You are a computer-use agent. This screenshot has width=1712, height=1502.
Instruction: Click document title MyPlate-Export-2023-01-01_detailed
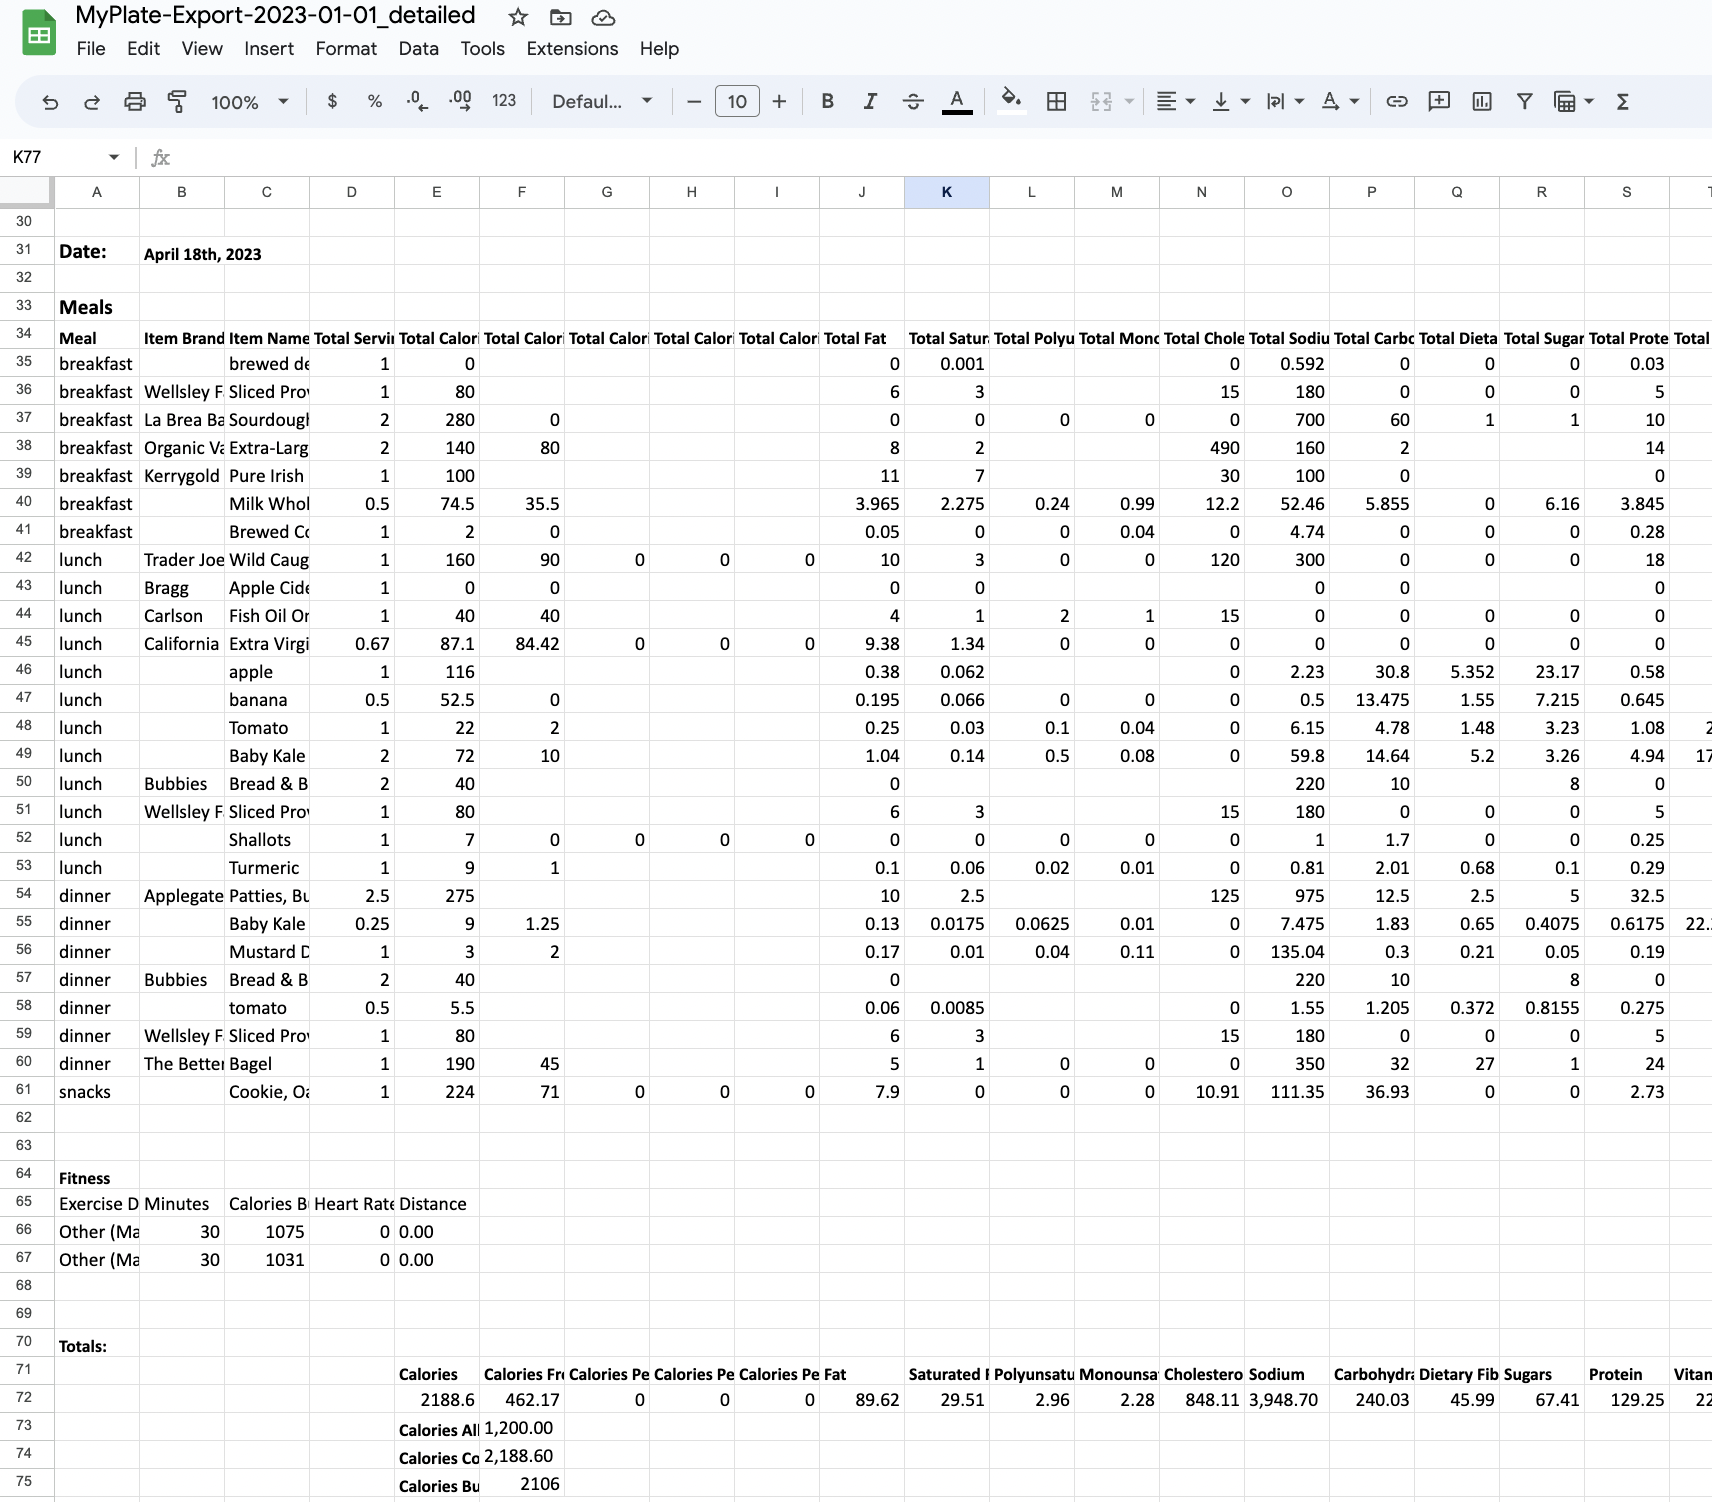click(275, 16)
